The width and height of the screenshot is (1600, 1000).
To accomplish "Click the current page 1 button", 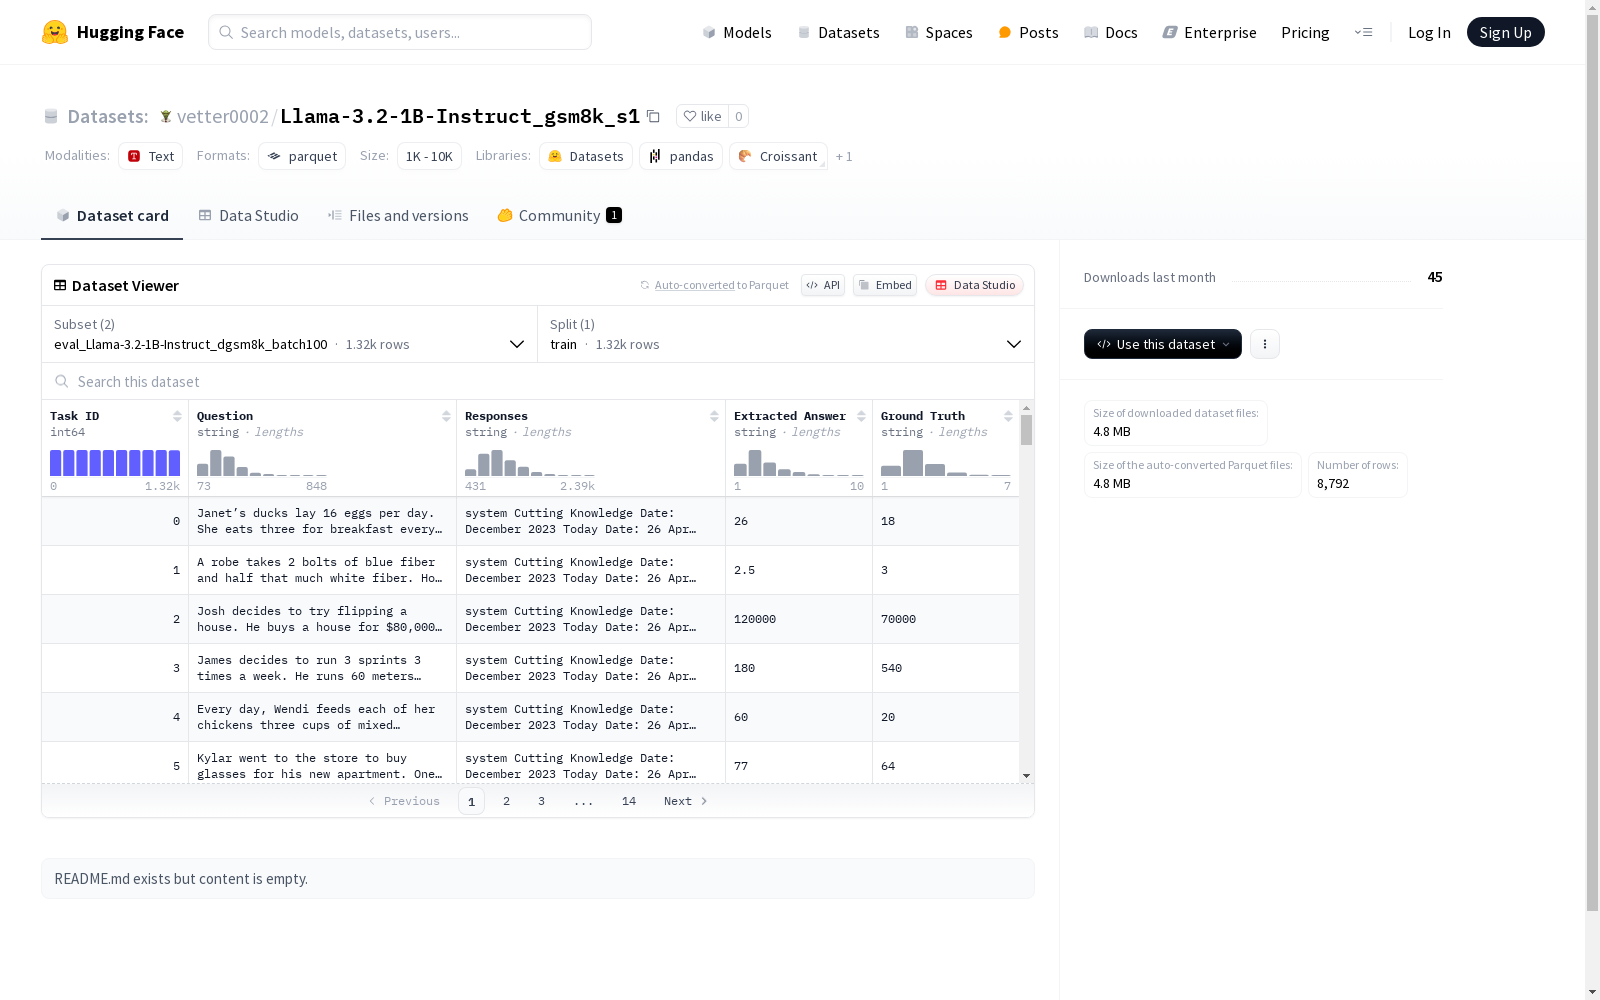I will [472, 801].
